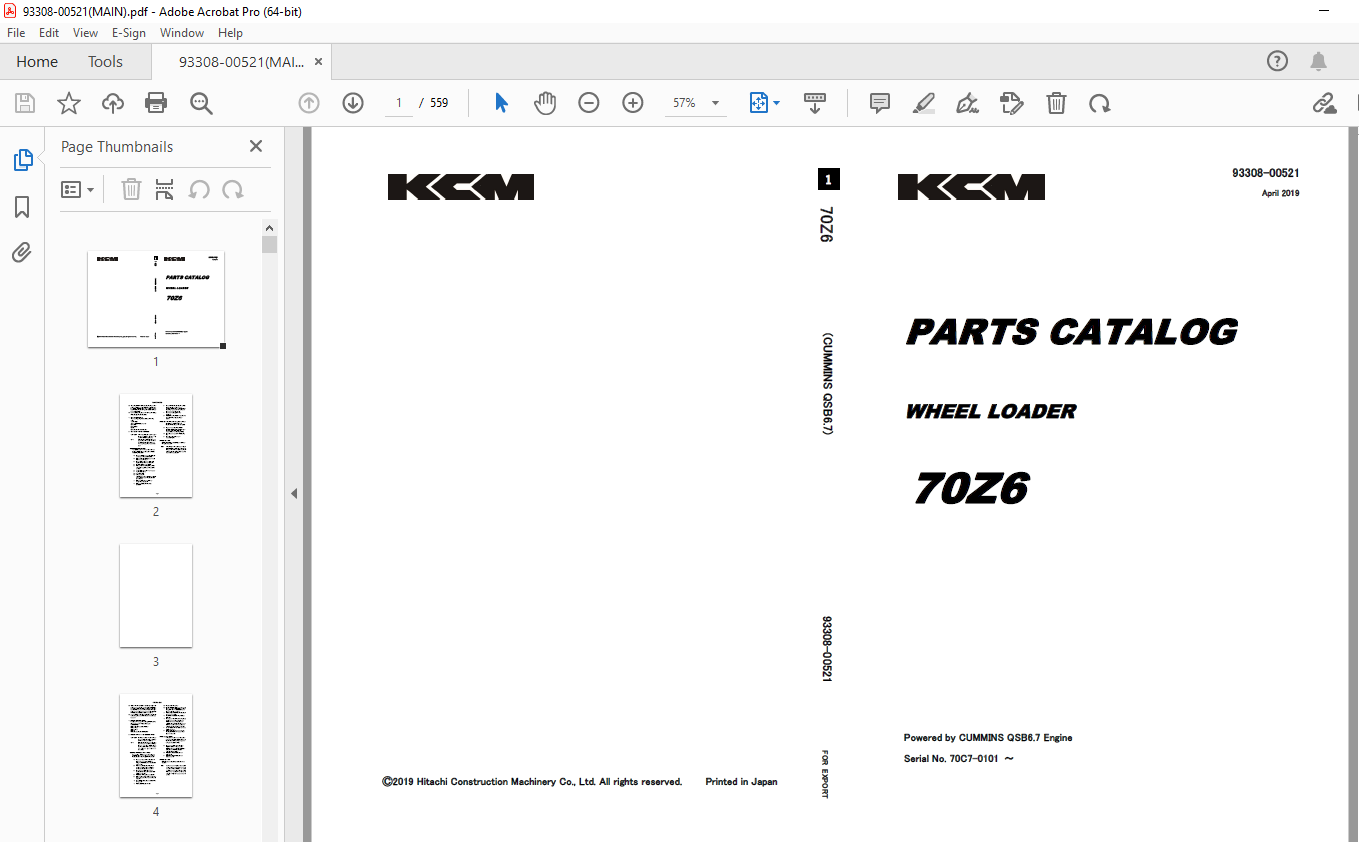
Task: Collapse the navigation pane with the arrow
Action: [x=294, y=493]
